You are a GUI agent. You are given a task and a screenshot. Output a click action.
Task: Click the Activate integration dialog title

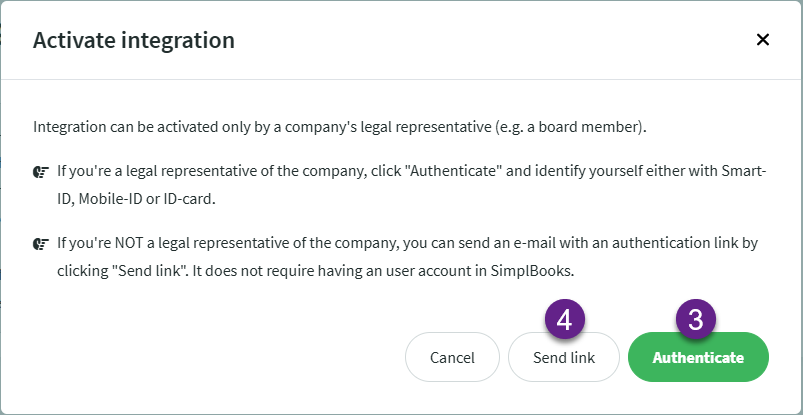(x=134, y=40)
